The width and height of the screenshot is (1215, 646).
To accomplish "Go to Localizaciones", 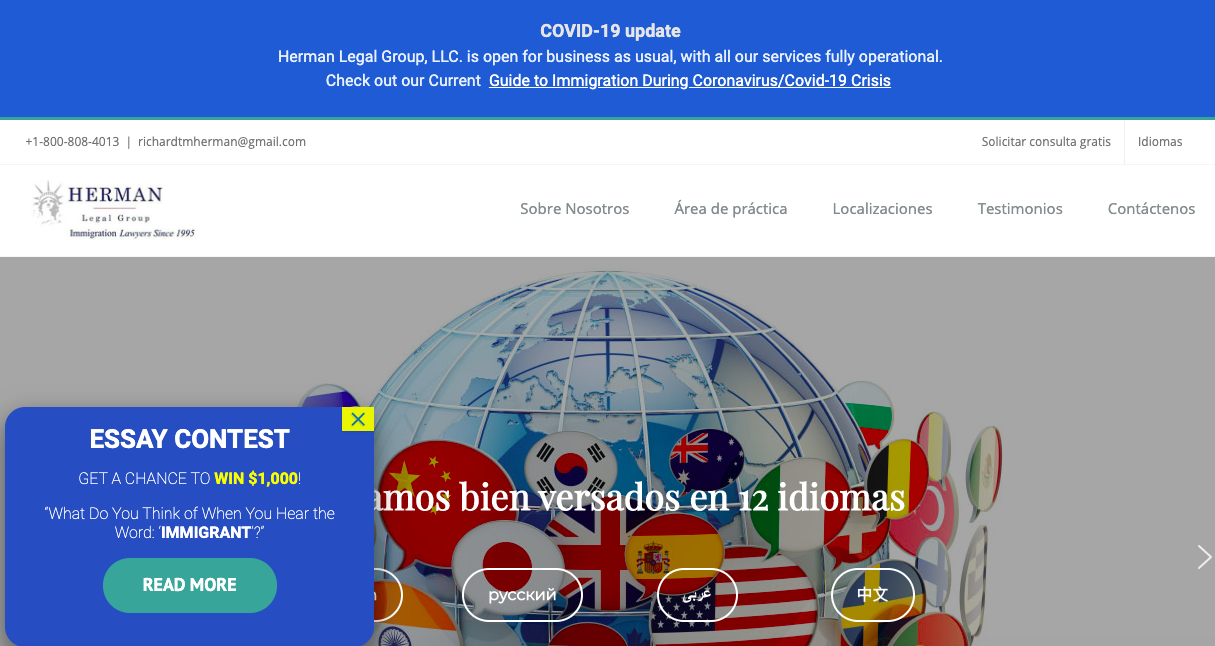I will pyautogui.click(x=882, y=209).
